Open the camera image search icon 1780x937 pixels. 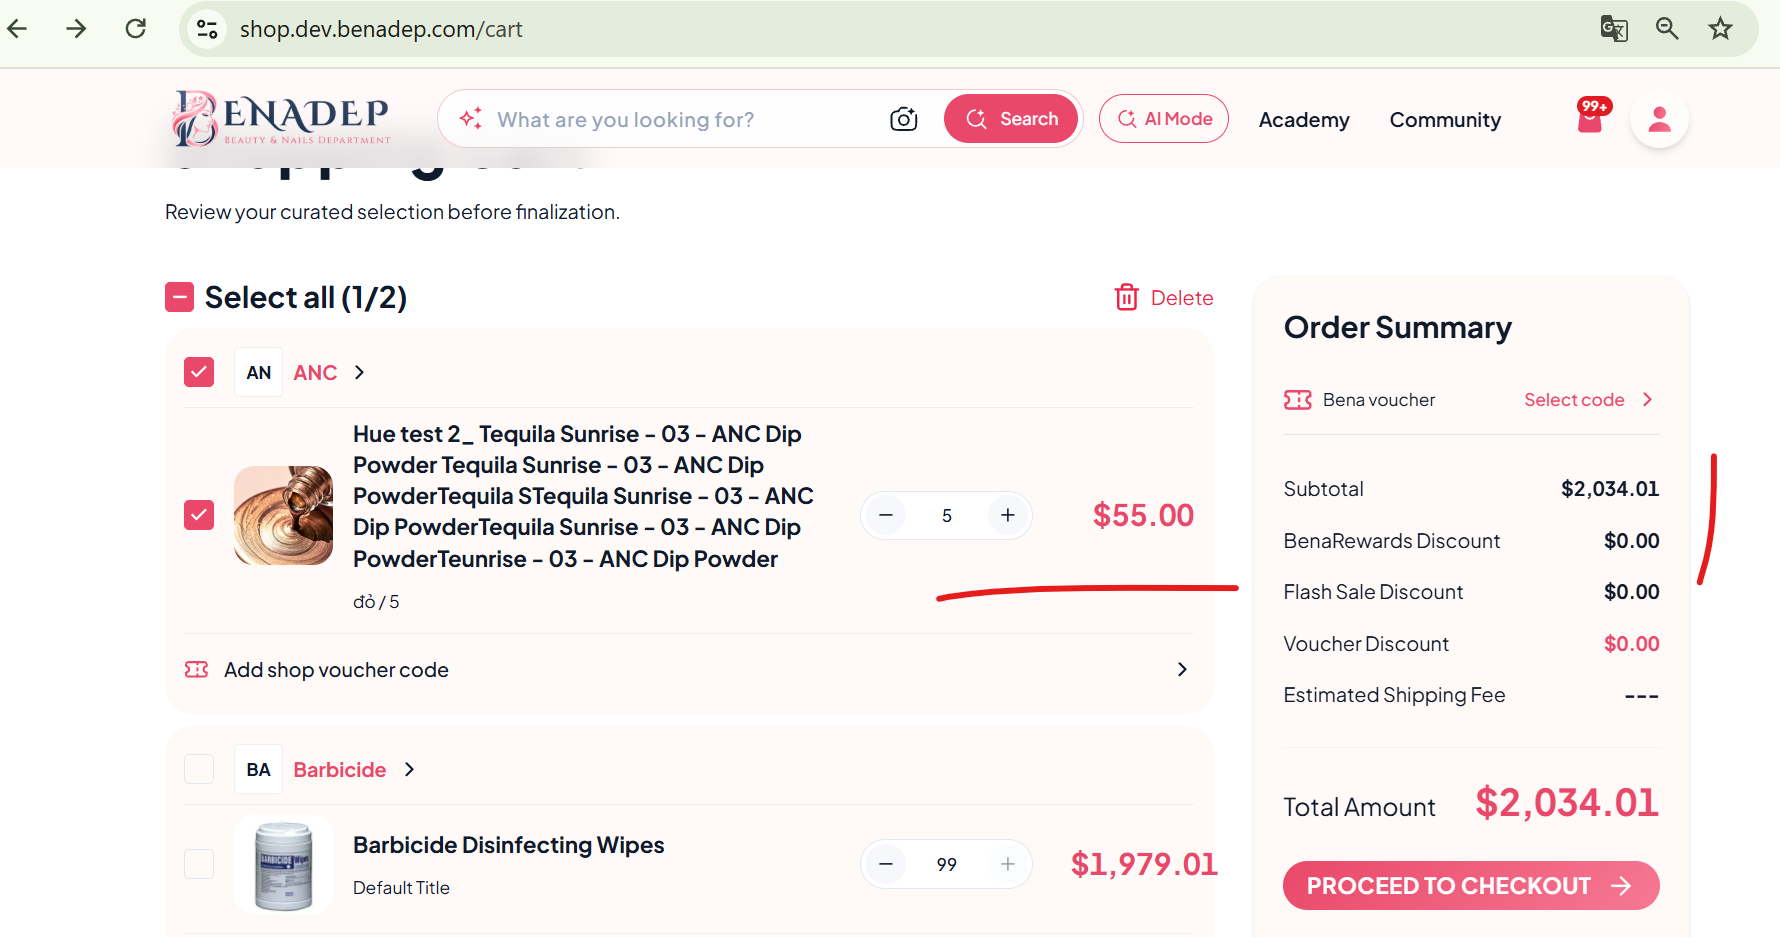tap(903, 119)
